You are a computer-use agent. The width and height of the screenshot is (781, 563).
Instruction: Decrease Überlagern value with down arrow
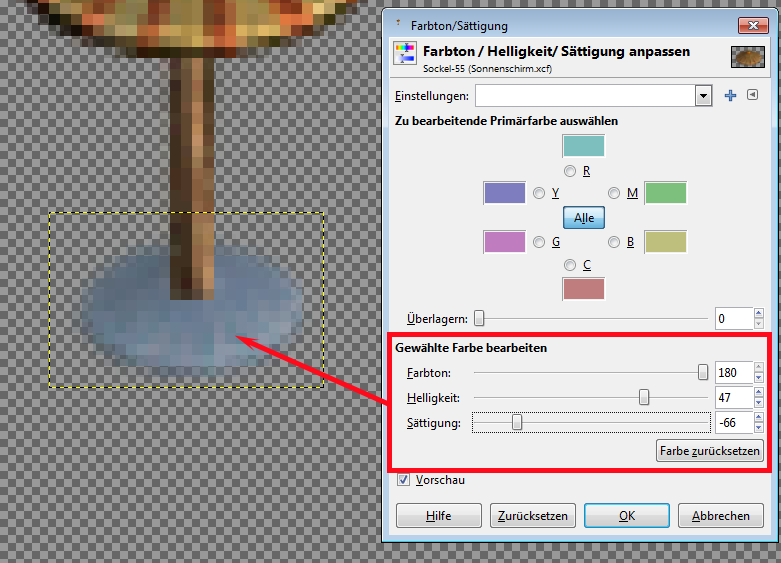(758, 324)
